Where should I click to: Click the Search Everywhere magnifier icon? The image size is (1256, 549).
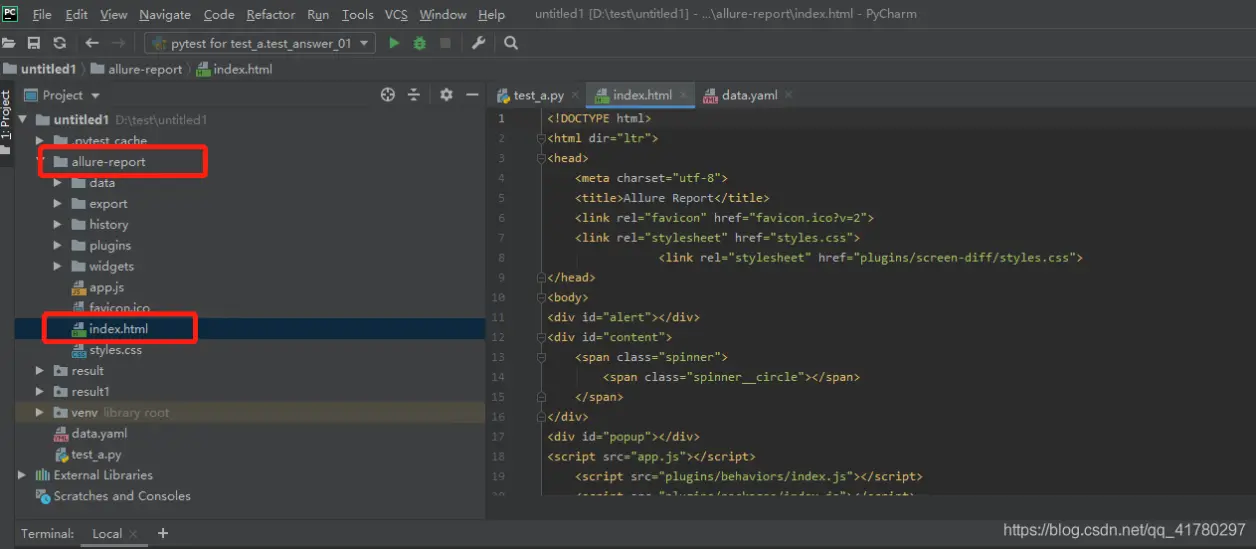tap(511, 43)
